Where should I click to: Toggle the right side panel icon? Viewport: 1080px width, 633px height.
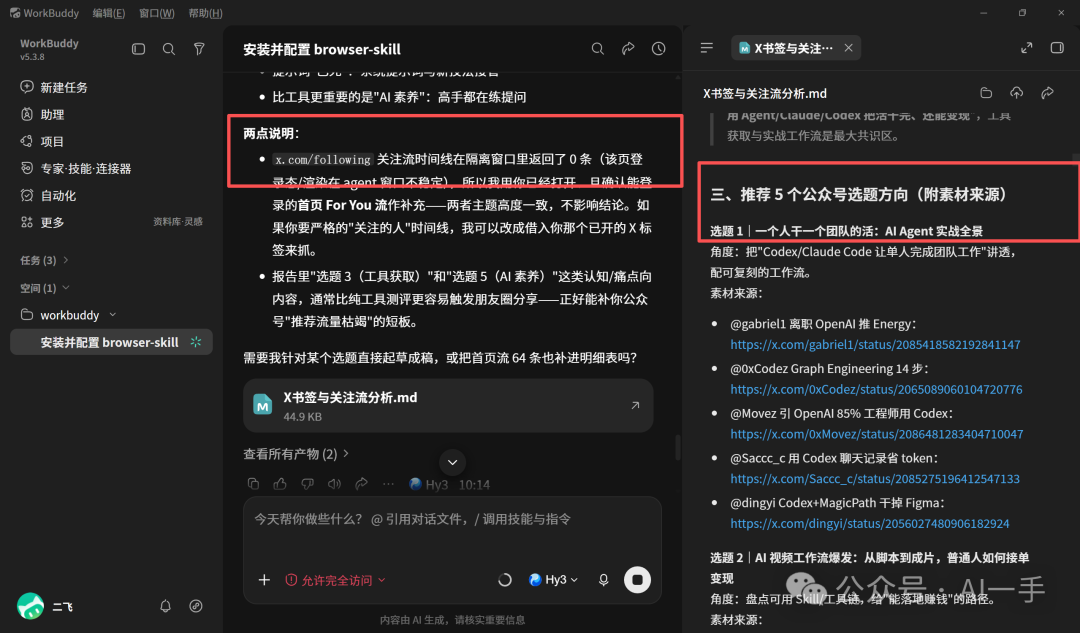click(1057, 48)
